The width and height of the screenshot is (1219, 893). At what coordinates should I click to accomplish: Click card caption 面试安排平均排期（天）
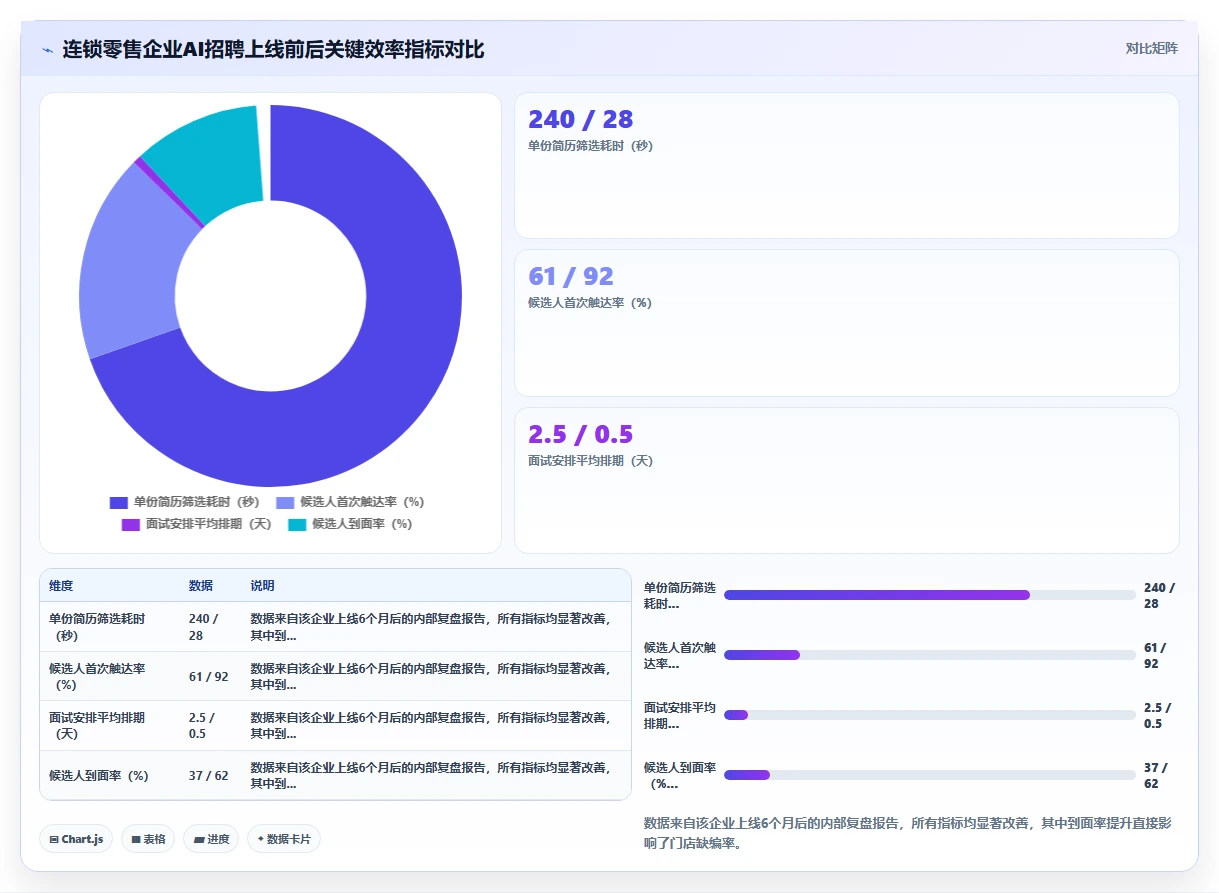tap(590, 461)
